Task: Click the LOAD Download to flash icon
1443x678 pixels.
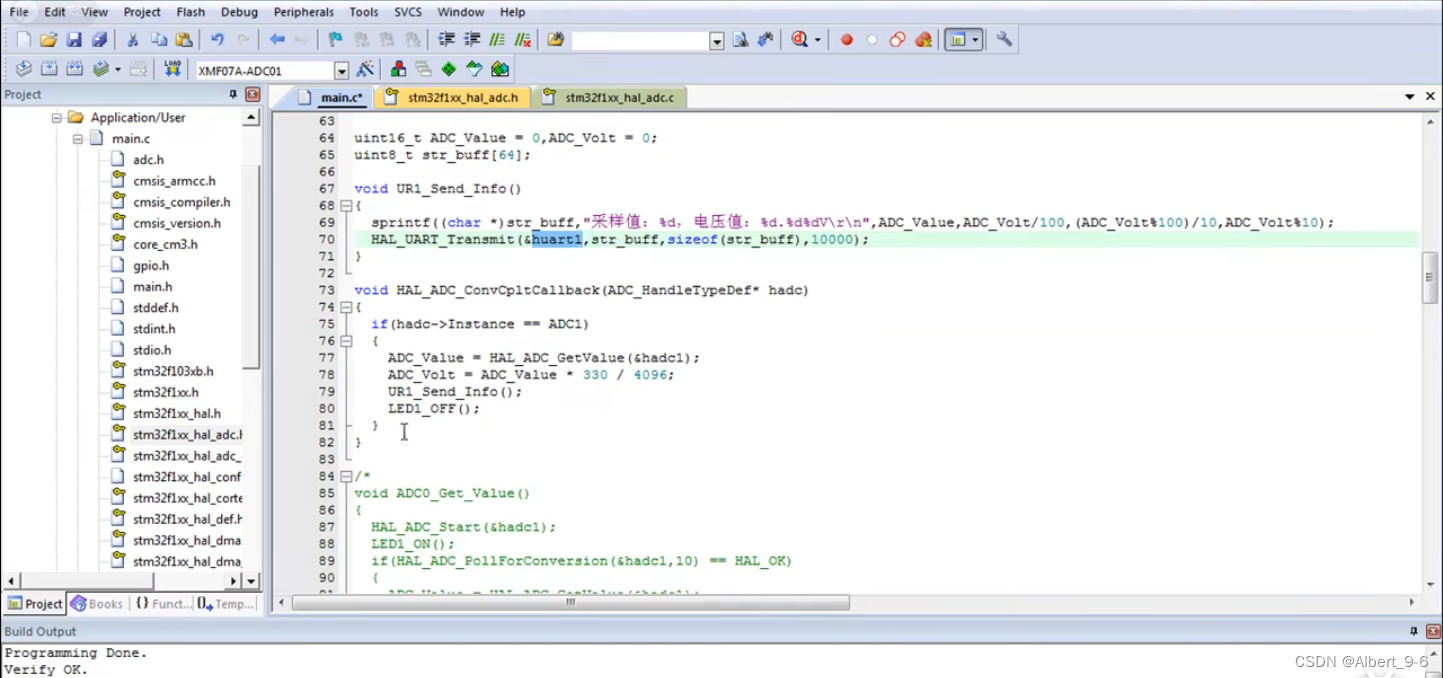Action: [171, 68]
